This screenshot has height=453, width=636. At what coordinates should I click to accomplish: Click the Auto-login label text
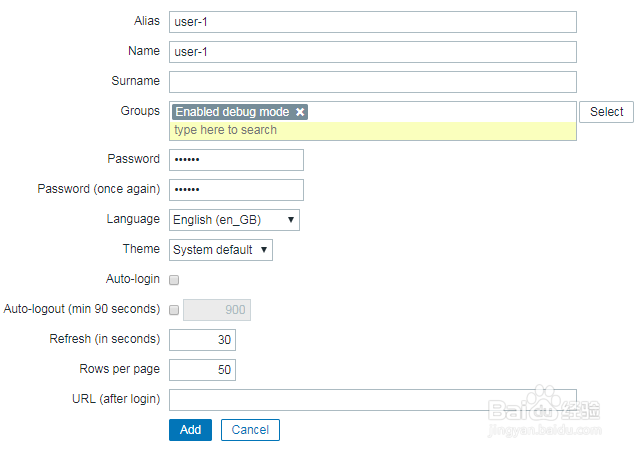point(132,279)
